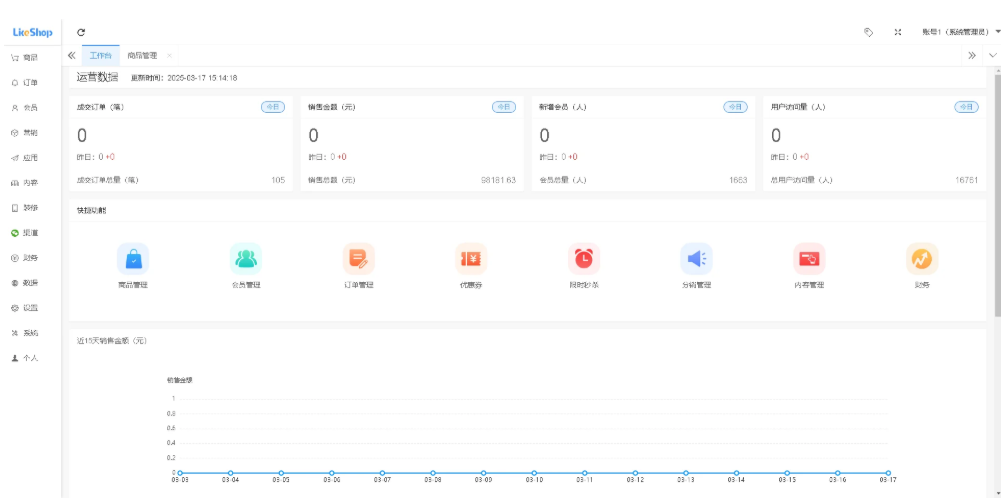Click the 今日 badge on 成交订单 card

pos(273,107)
